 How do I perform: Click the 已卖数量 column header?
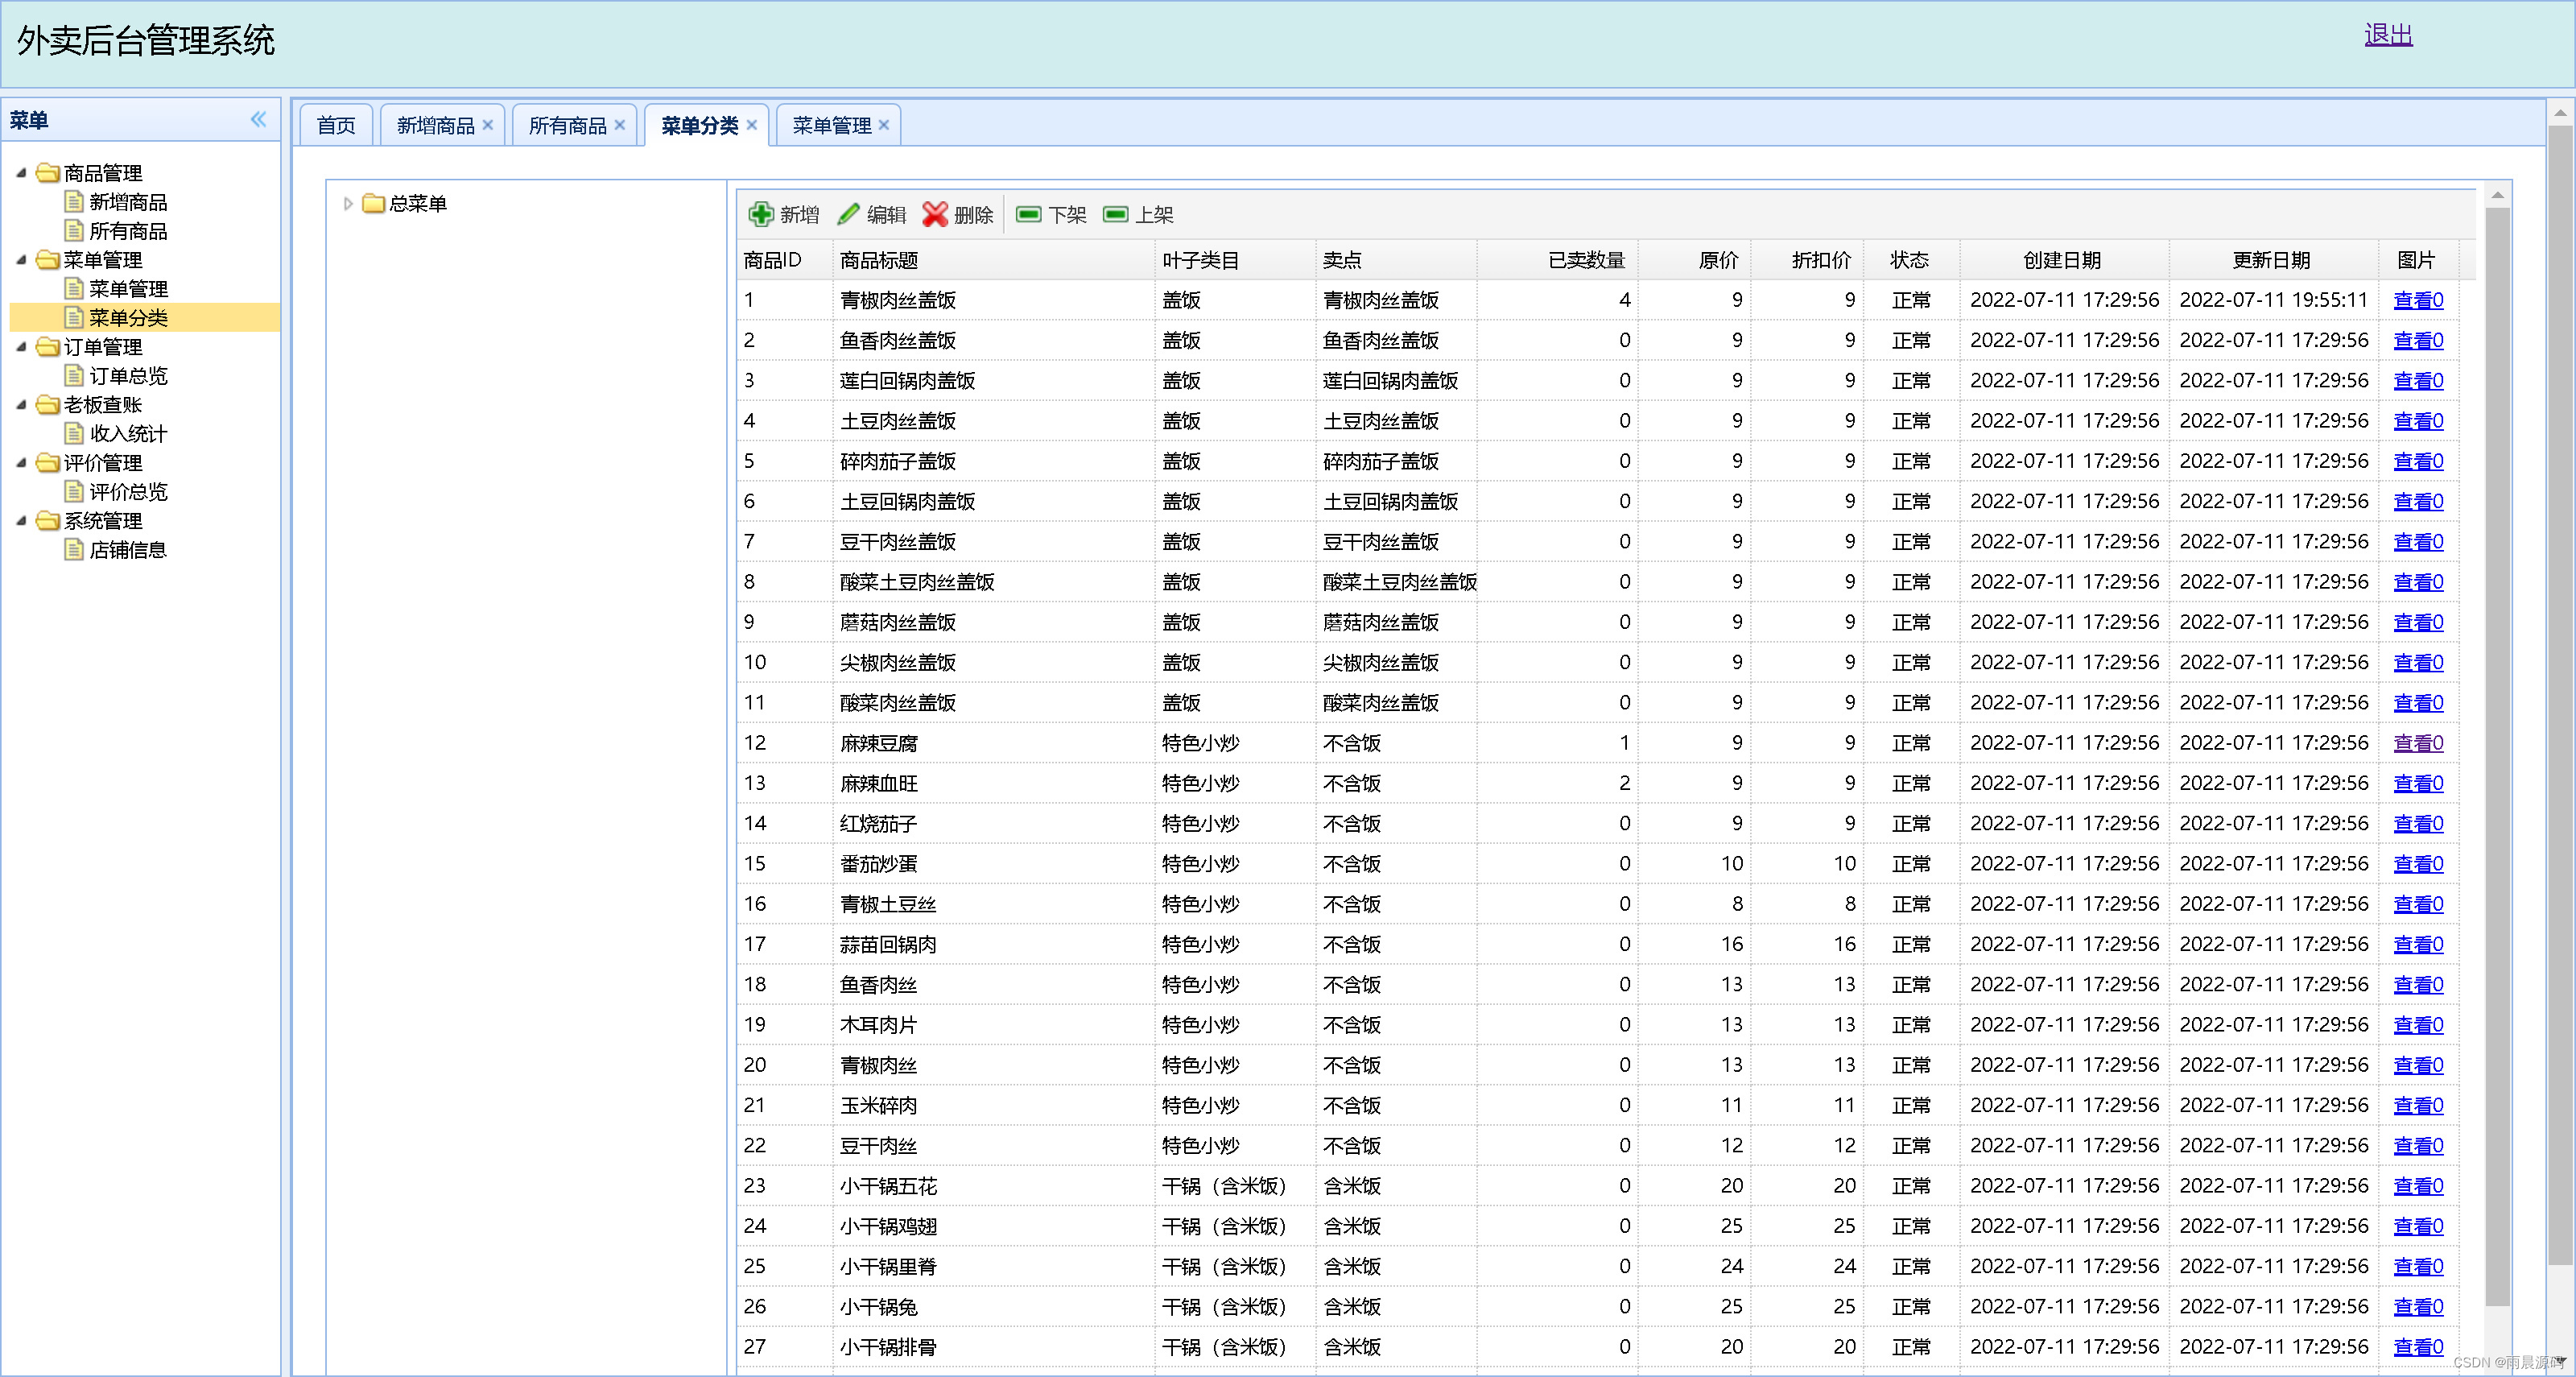coord(1557,260)
